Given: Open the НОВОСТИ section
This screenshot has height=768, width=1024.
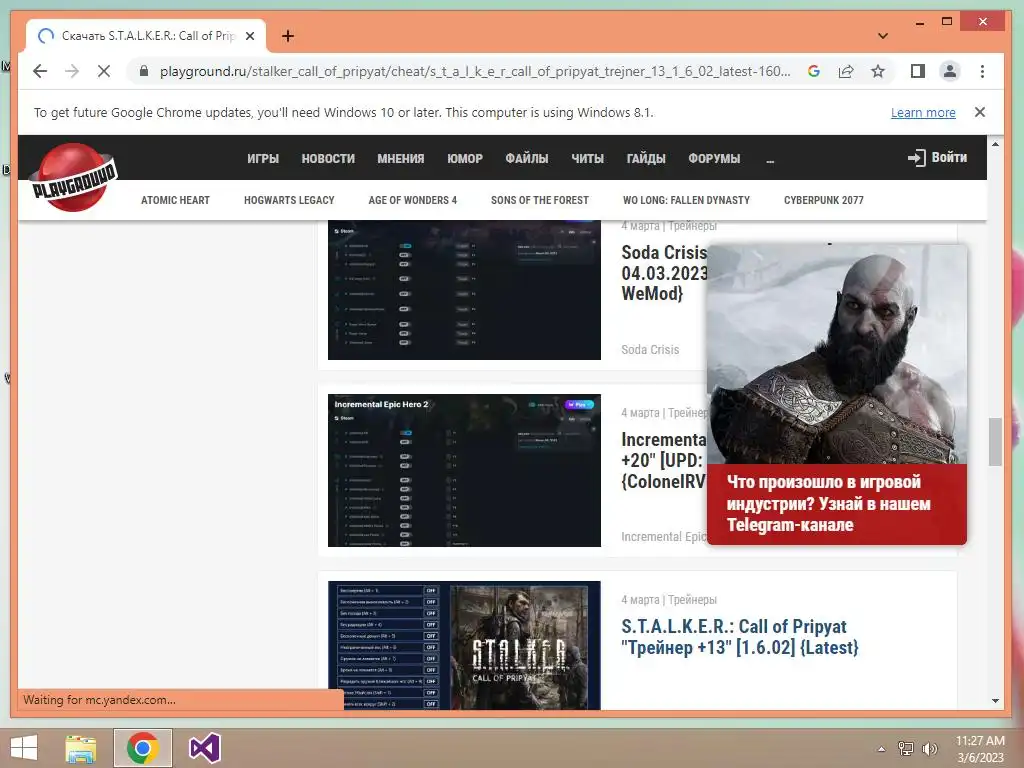Looking at the screenshot, I should pyautogui.click(x=328, y=159).
